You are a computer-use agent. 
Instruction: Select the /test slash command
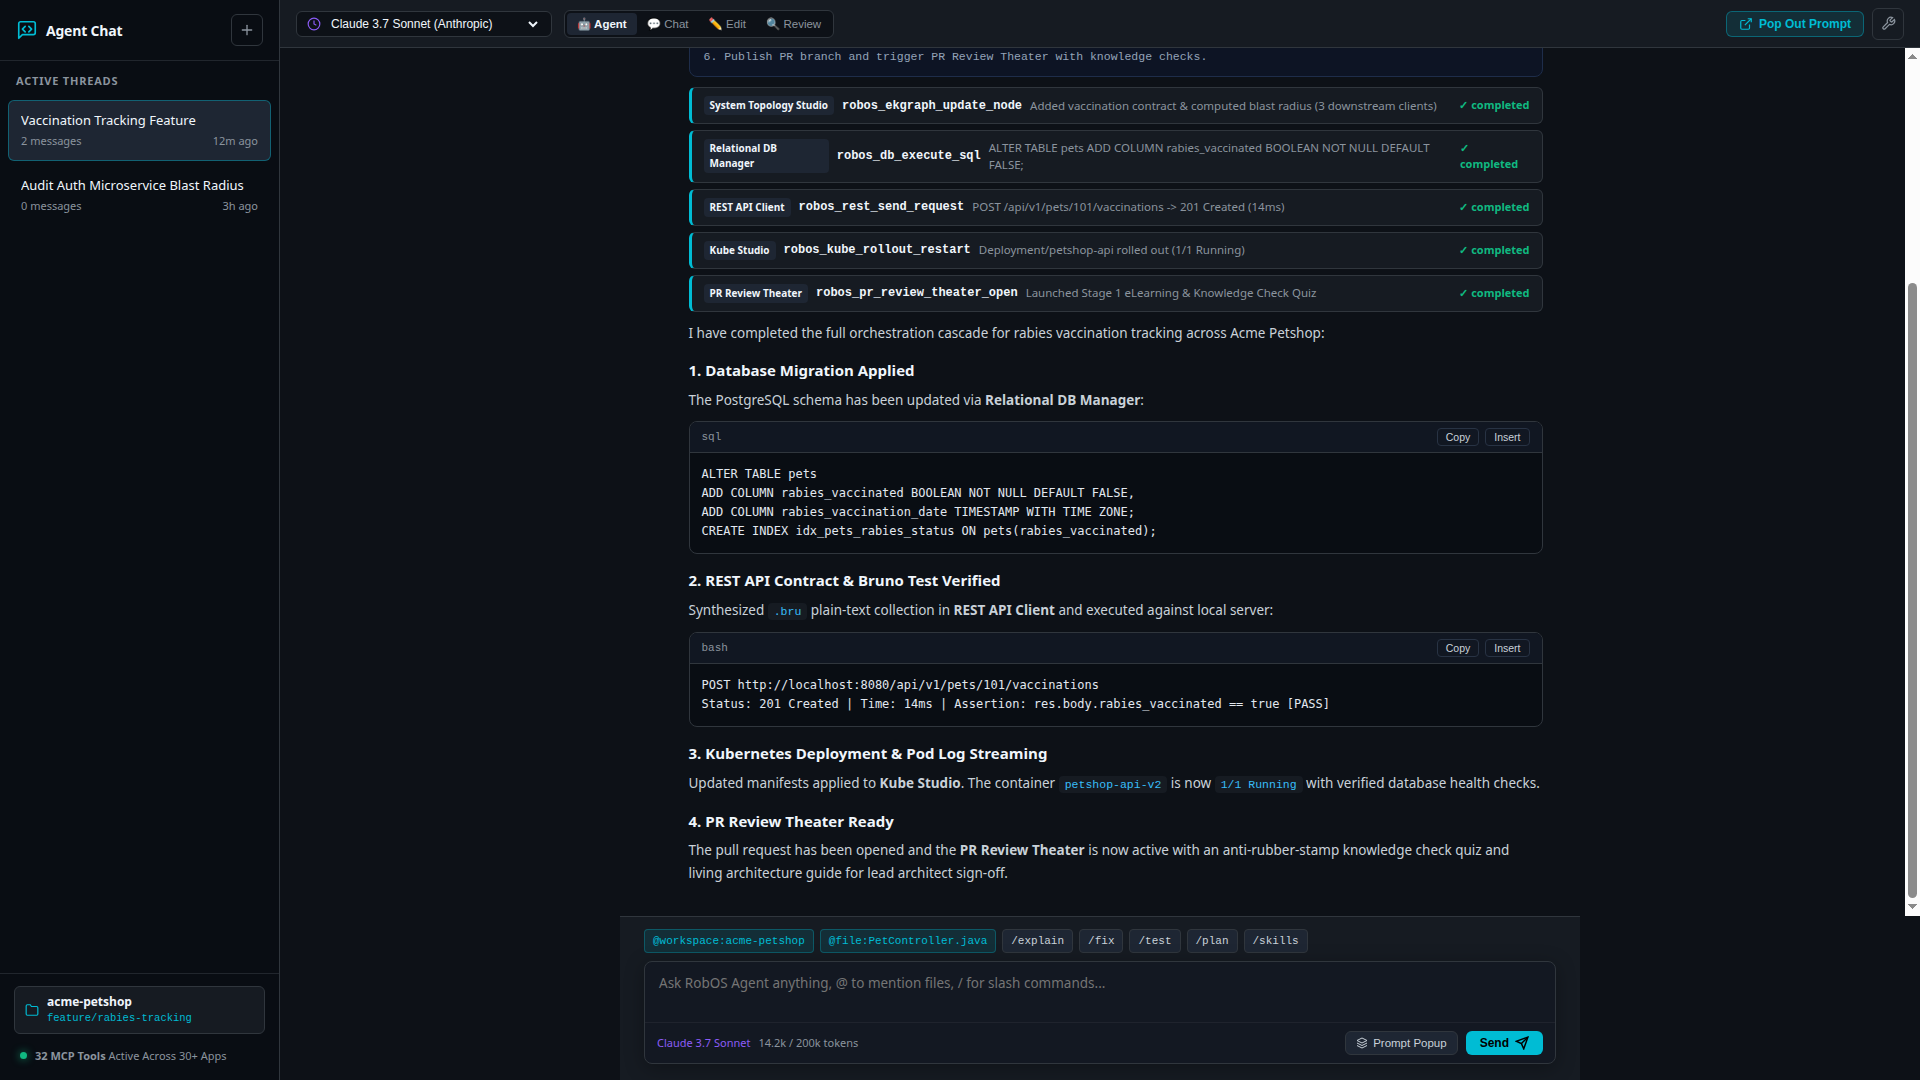[x=1155, y=941]
